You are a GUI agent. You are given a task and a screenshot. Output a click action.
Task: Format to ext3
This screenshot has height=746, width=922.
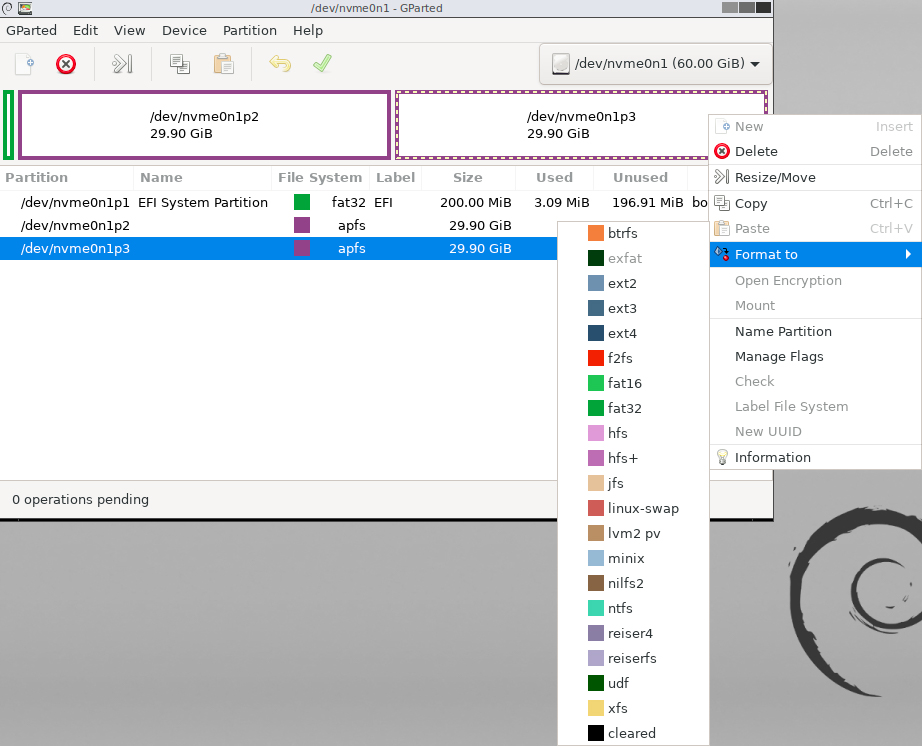(x=633, y=308)
